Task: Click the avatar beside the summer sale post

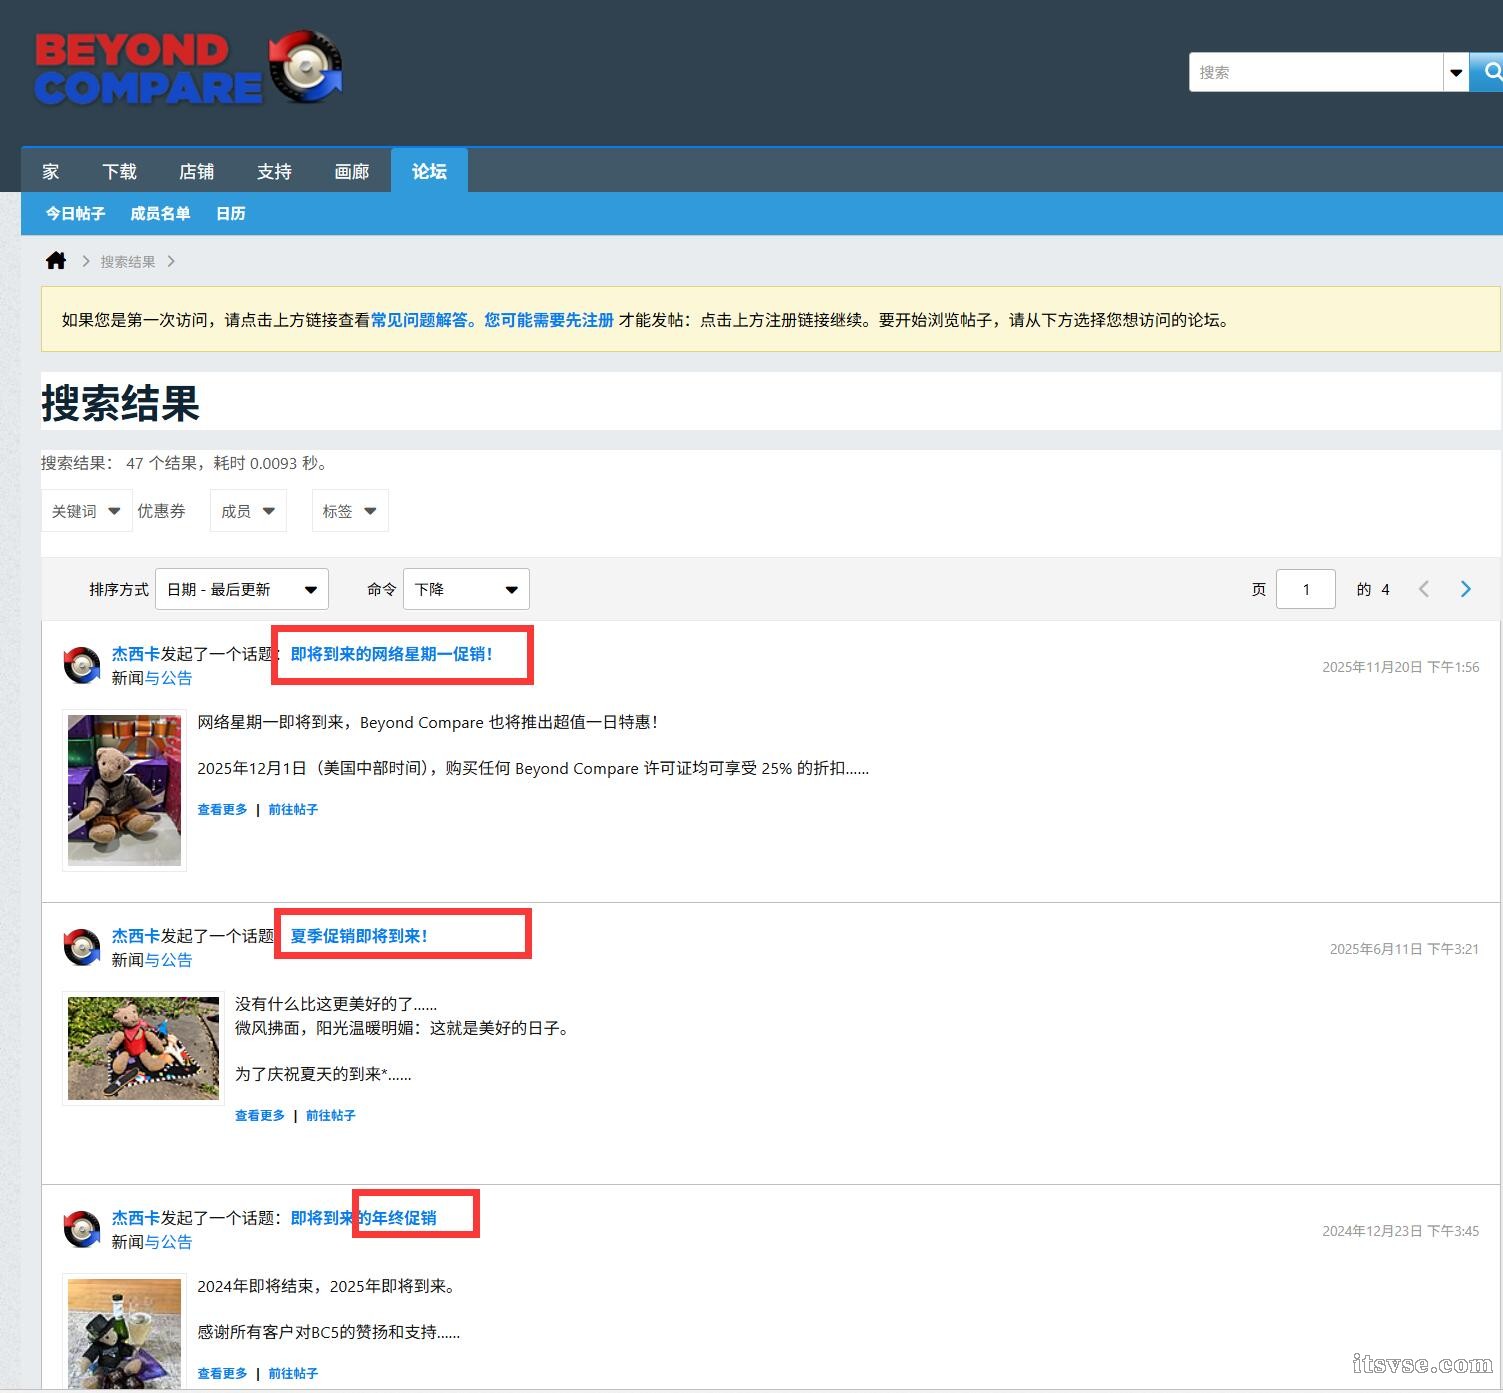Action: 81,946
